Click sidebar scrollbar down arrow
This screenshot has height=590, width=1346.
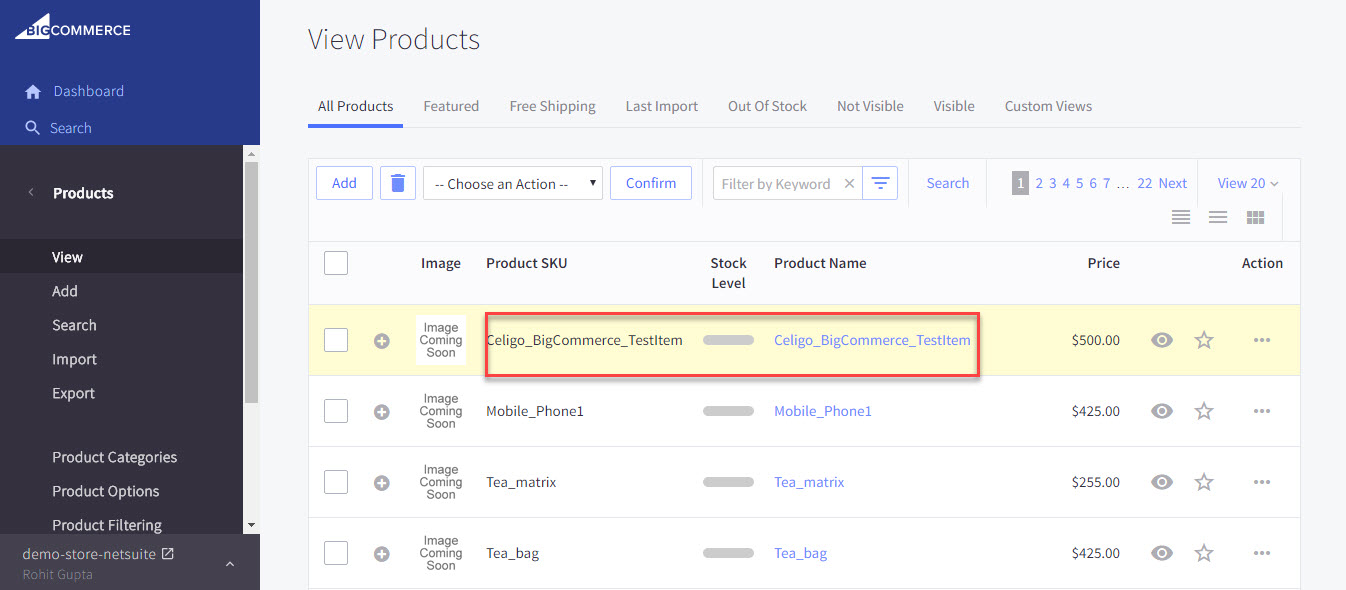(x=251, y=525)
